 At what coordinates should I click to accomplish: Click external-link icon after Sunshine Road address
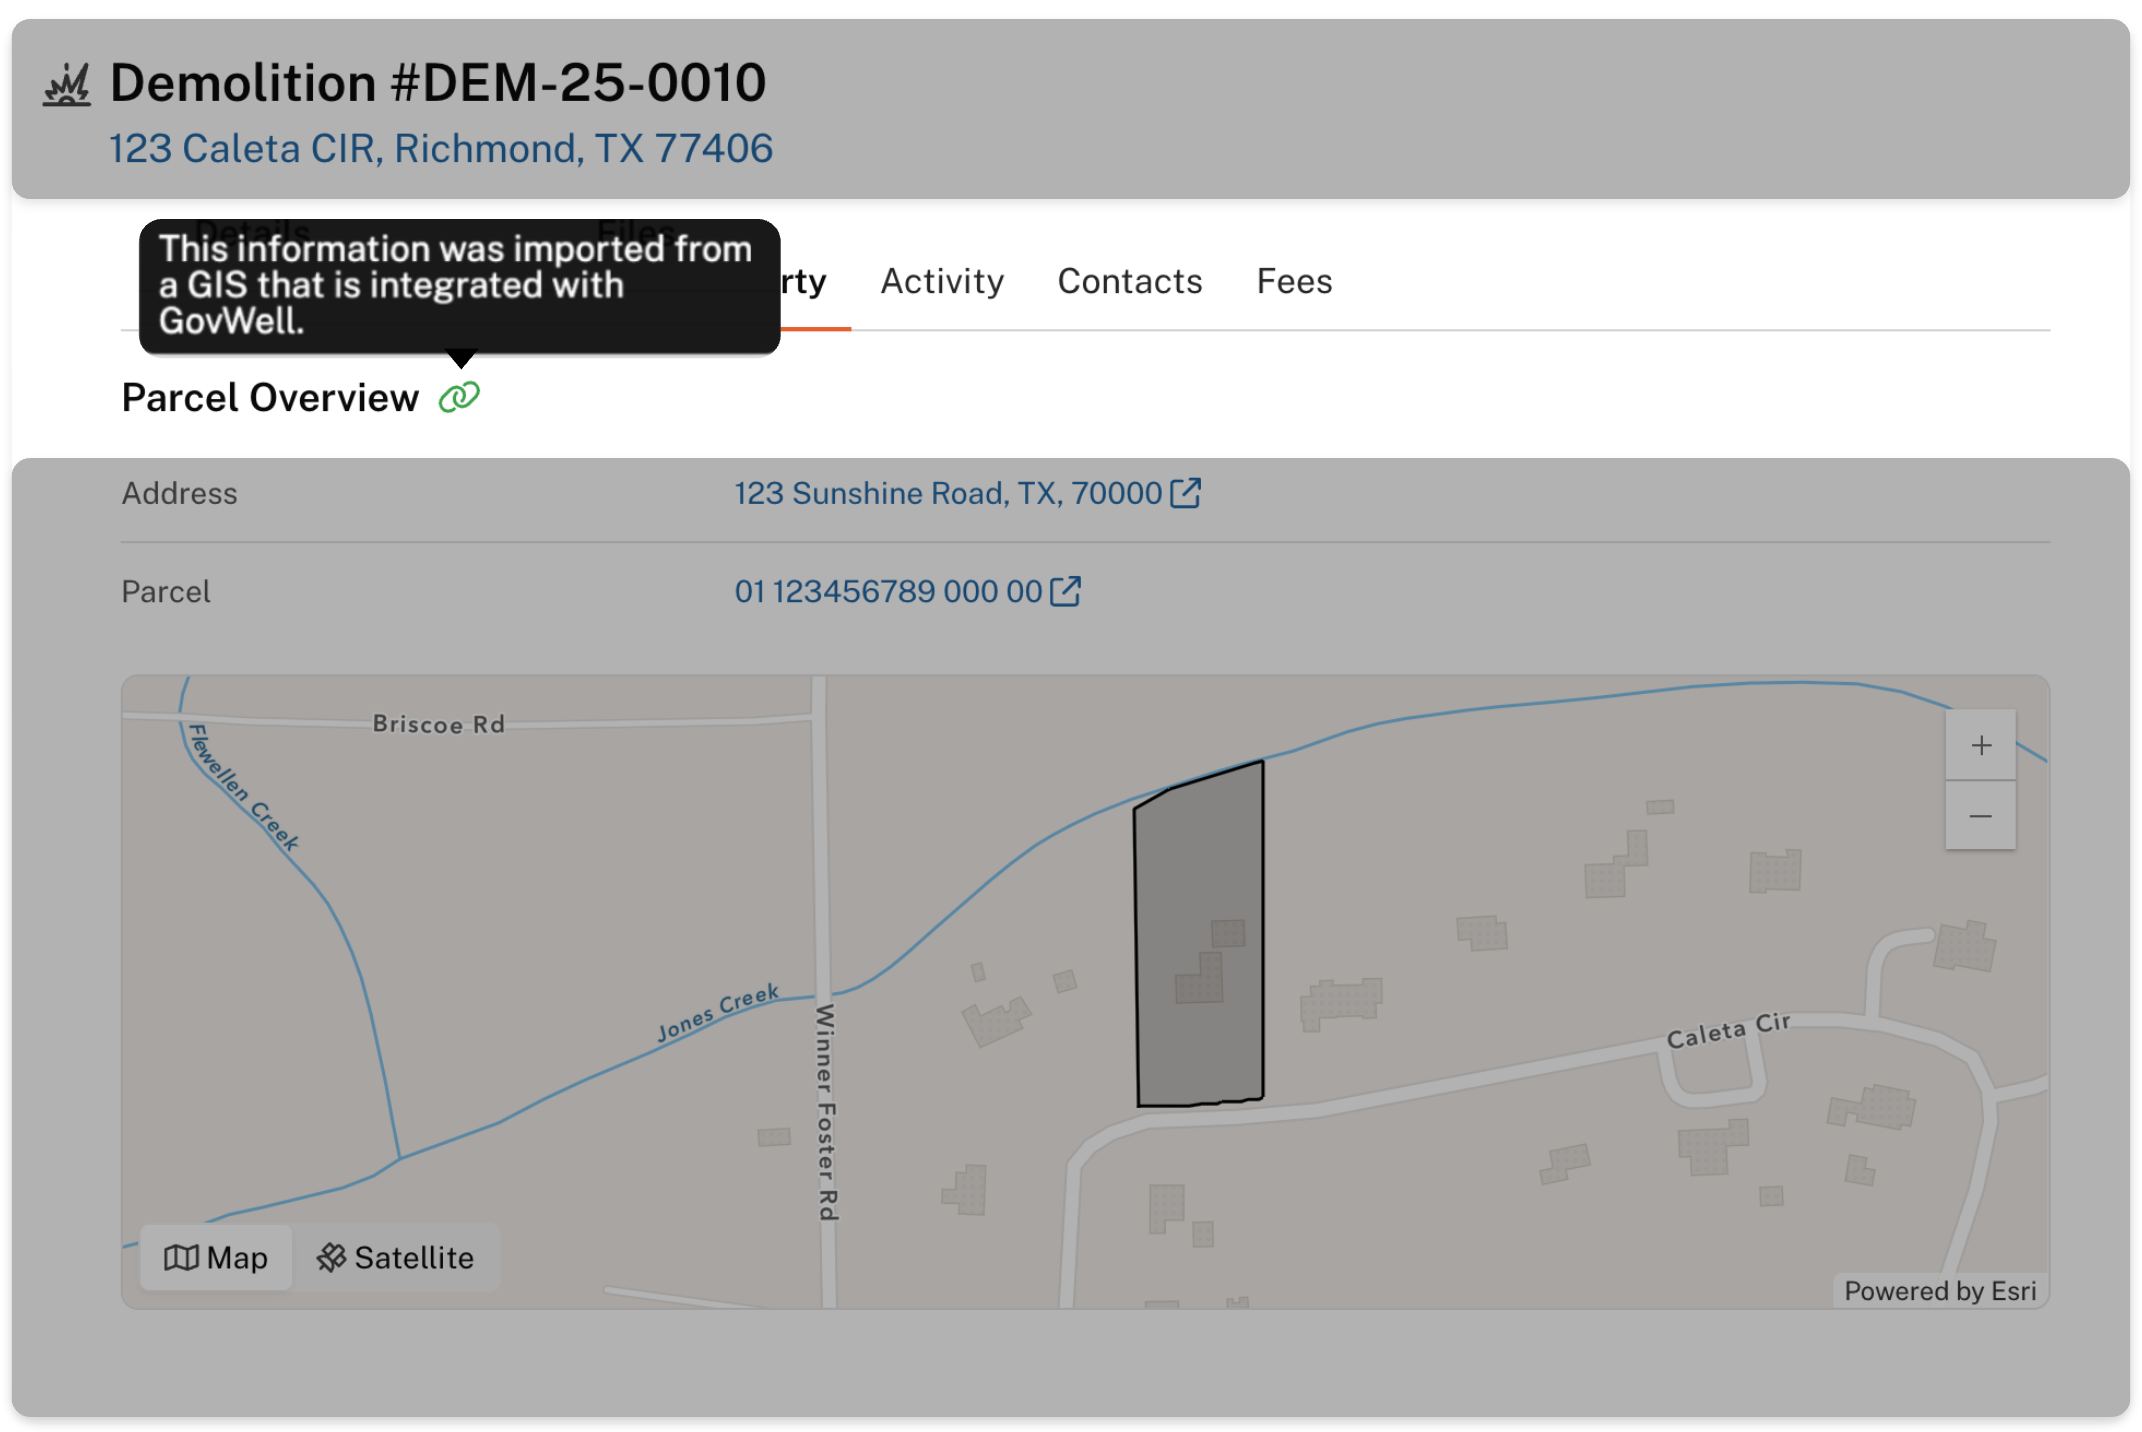(x=1186, y=493)
